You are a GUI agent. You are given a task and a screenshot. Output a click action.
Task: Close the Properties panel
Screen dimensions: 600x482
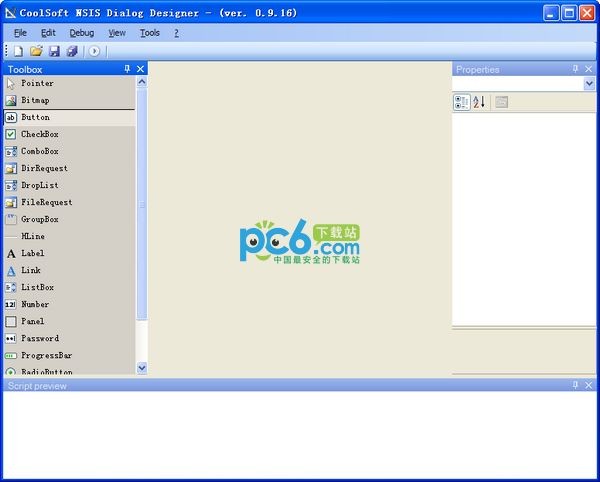coord(589,69)
